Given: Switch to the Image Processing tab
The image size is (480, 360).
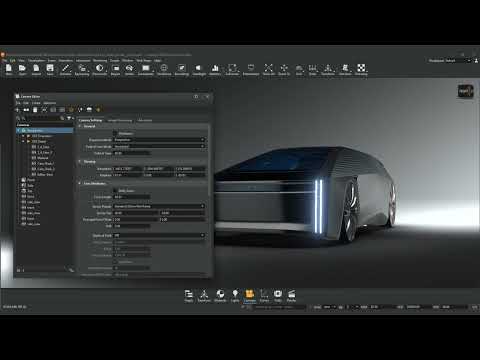Looking at the screenshot, I should coord(120,120).
